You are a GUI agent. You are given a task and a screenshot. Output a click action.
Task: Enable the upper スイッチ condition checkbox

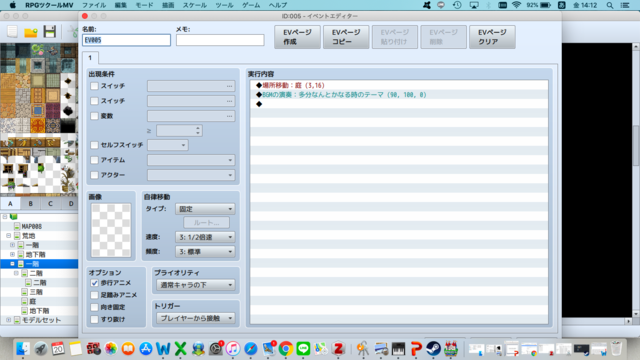point(94,86)
